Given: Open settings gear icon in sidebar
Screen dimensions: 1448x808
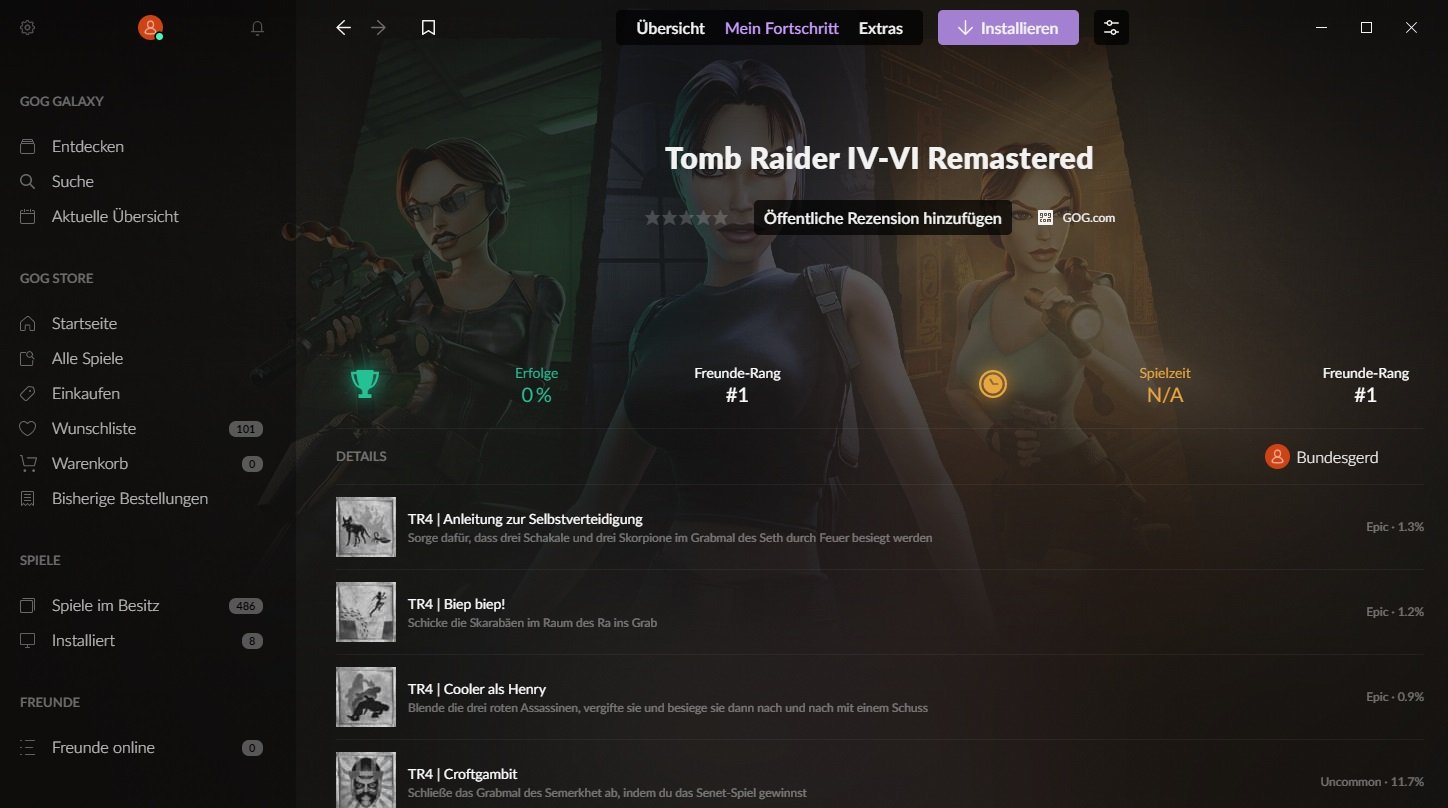Looking at the screenshot, I should point(28,28).
